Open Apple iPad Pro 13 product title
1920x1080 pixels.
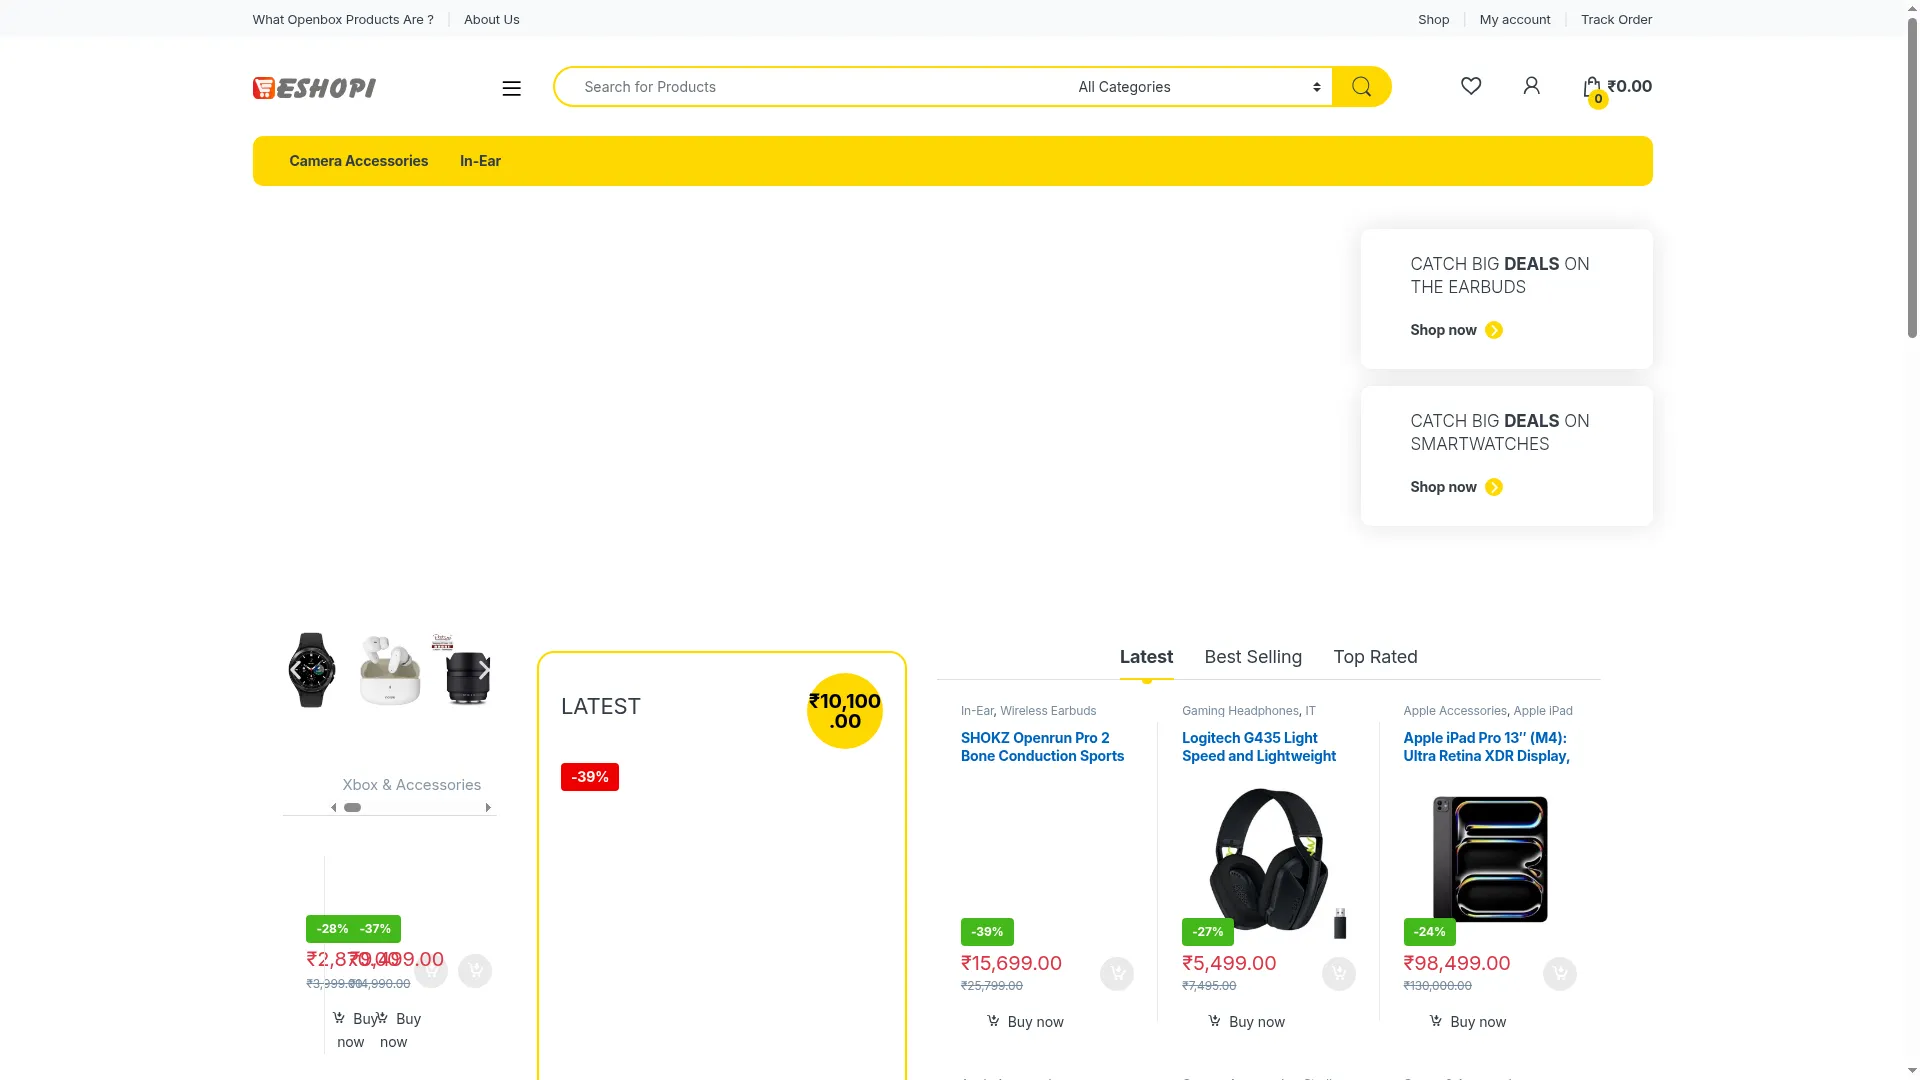(x=1486, y=747)
